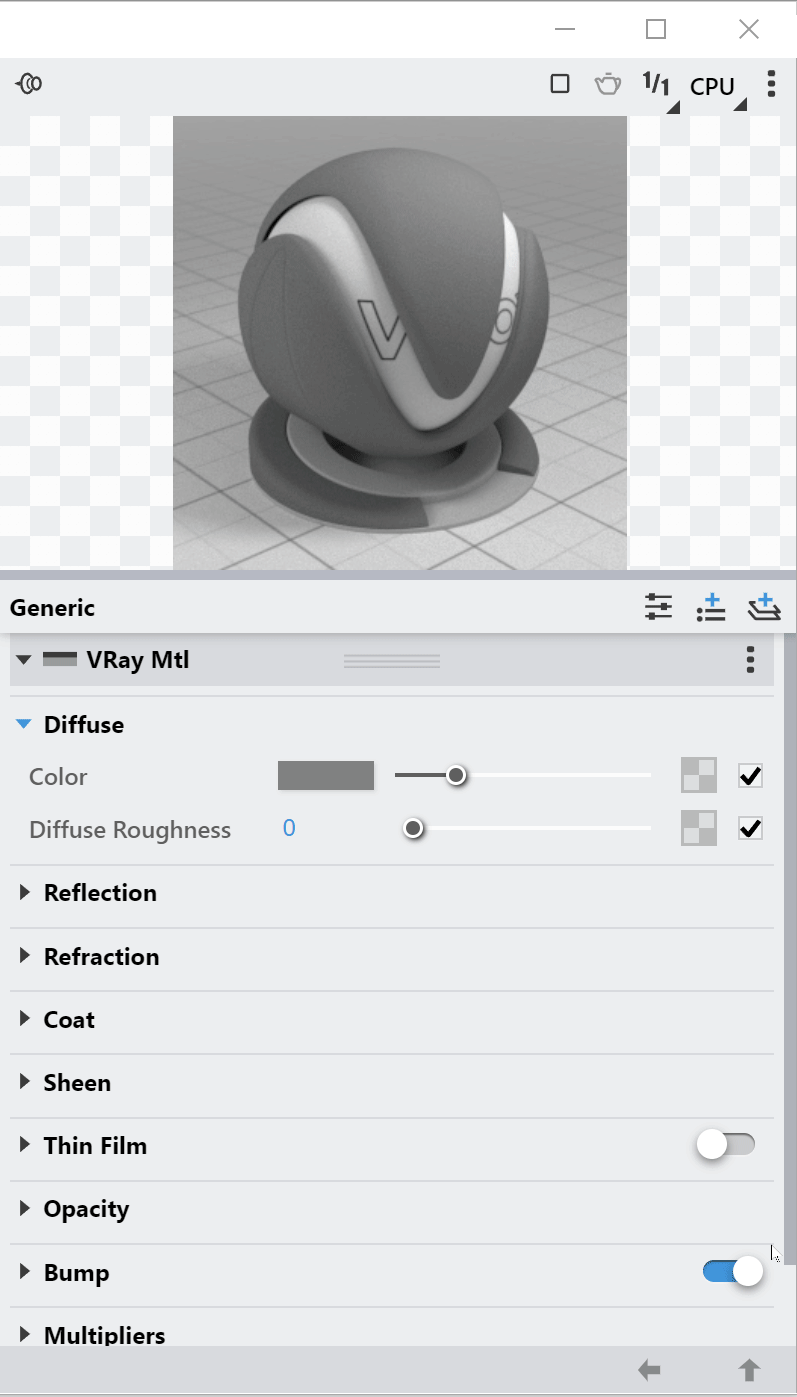Expand the Coat section

click(x=25, y=1019)
